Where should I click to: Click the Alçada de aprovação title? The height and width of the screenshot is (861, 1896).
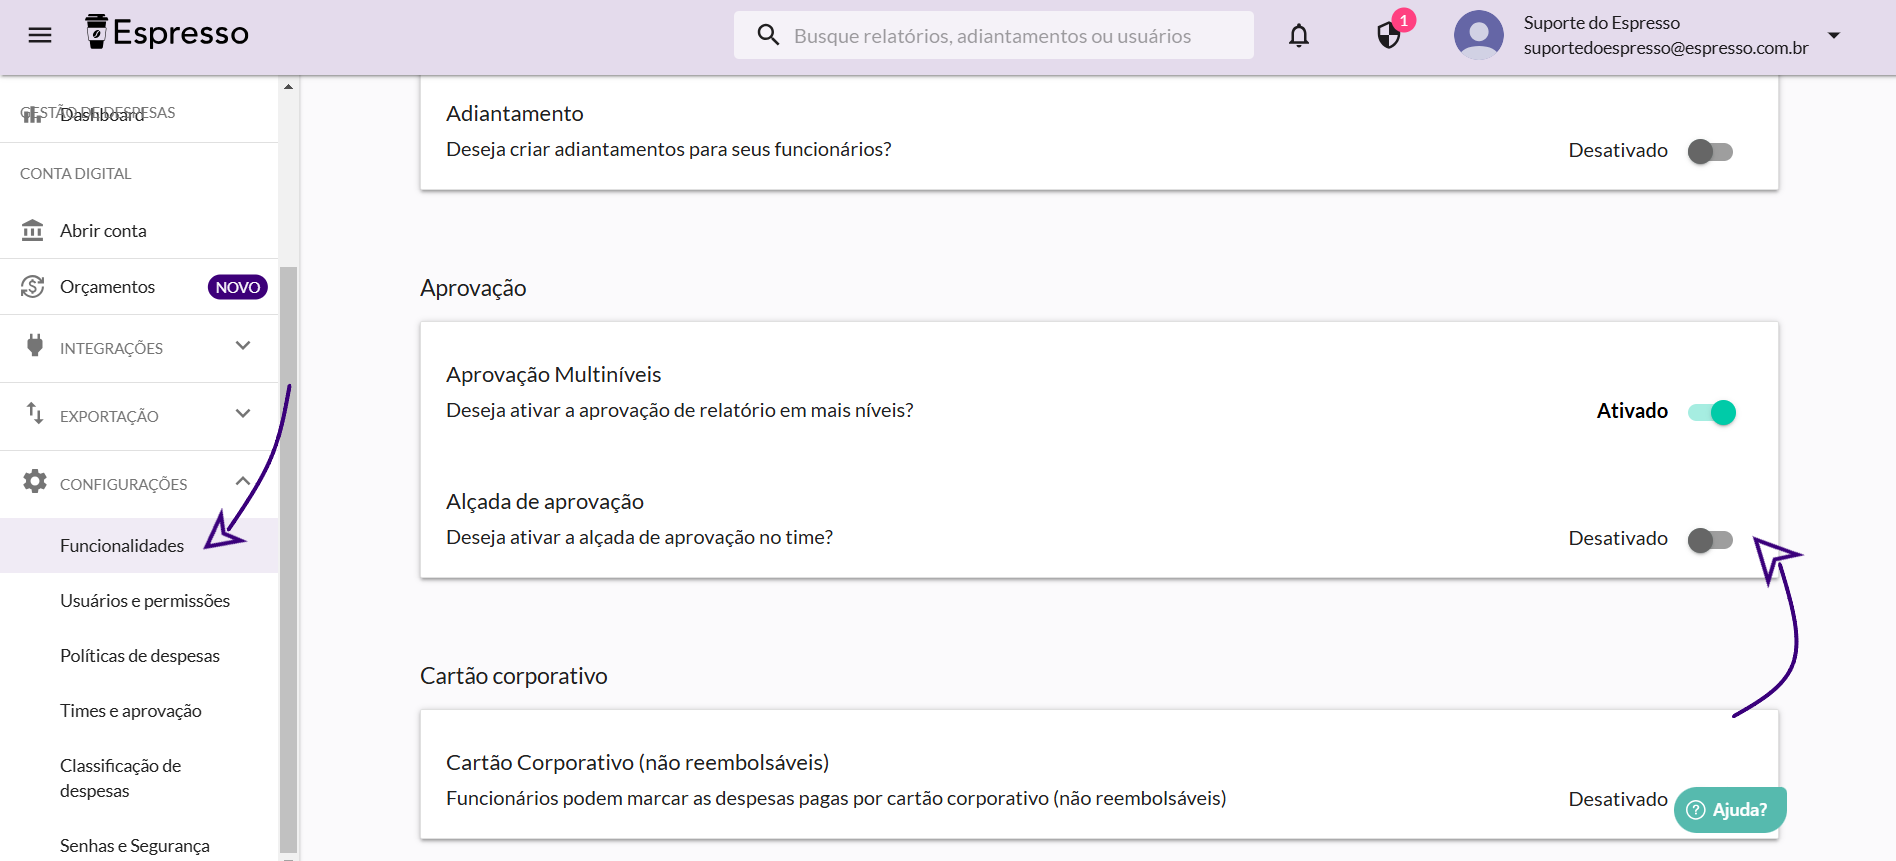[545, 501]
